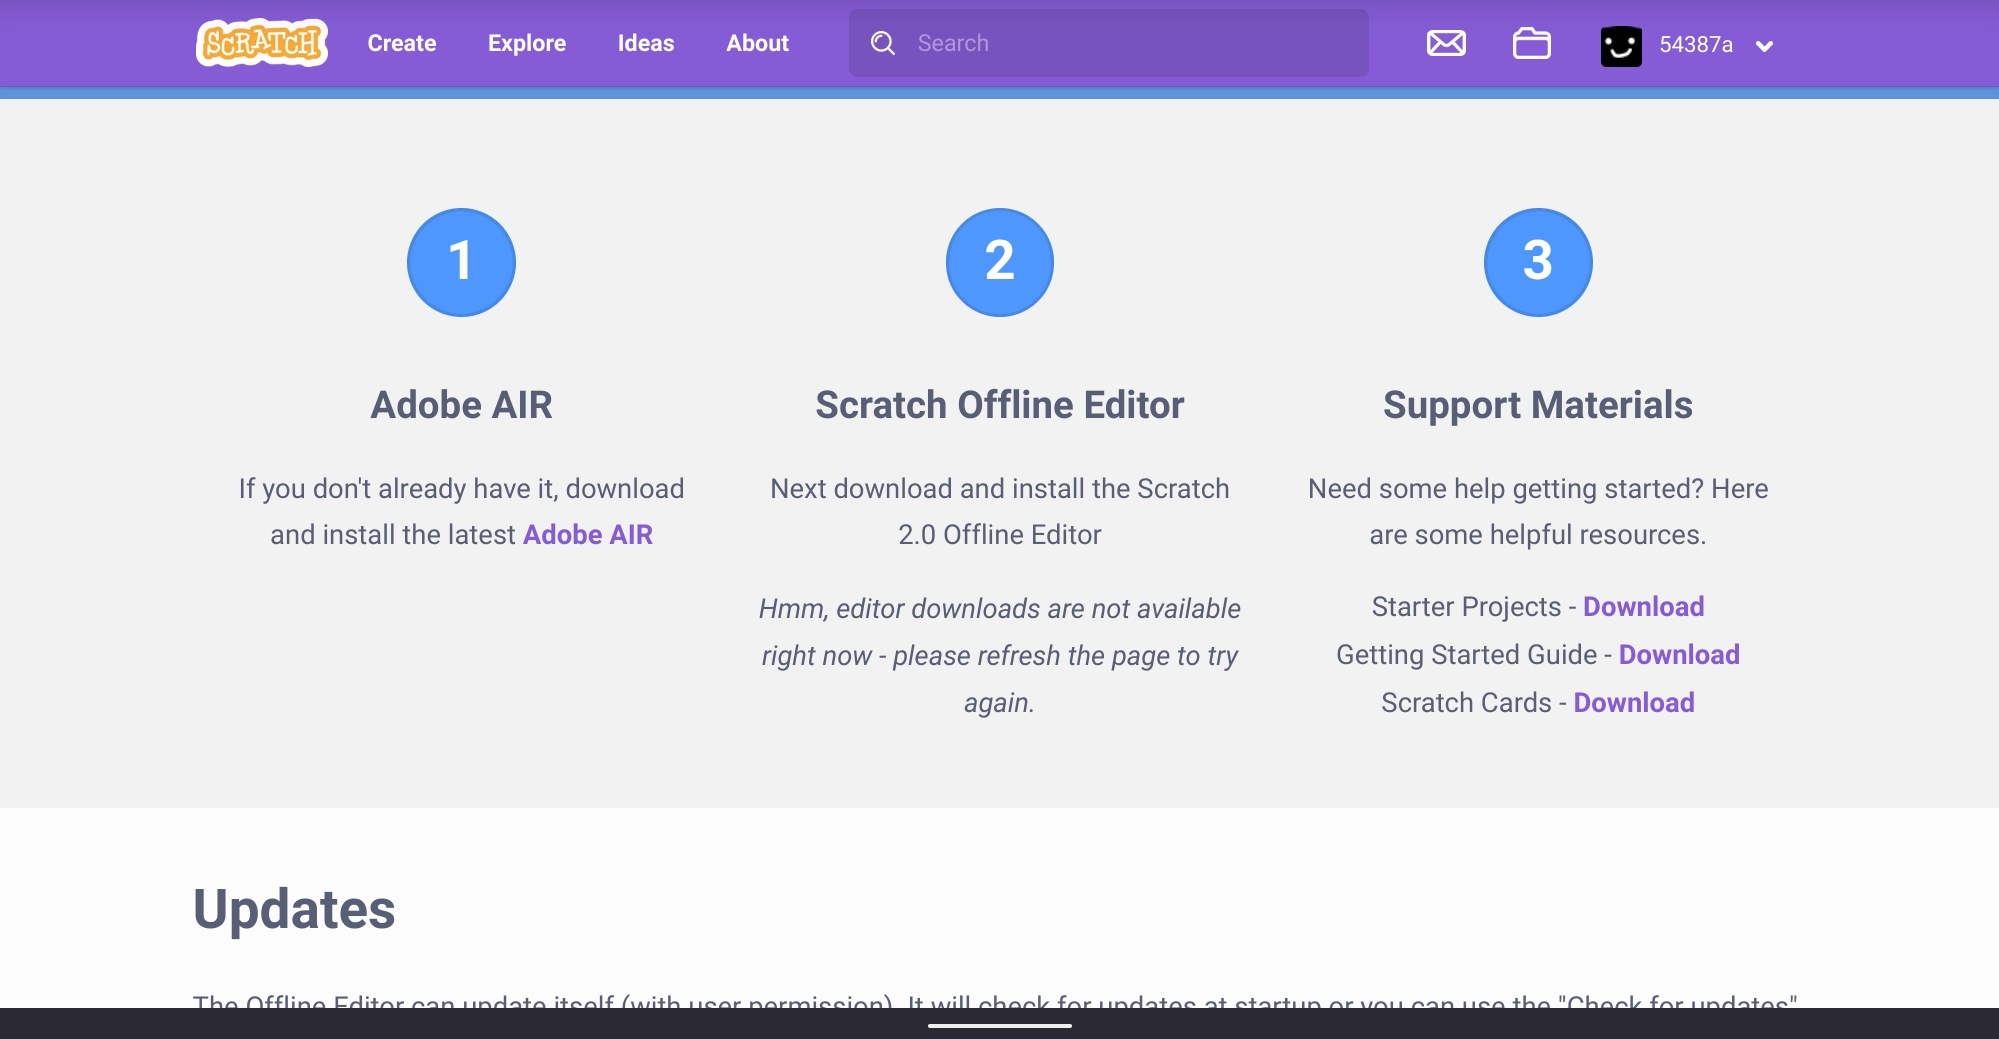Open the My Stuff folder icon
Image resolution: width=1999 pixels, height=1039 pixels.
click(1531, 44)
